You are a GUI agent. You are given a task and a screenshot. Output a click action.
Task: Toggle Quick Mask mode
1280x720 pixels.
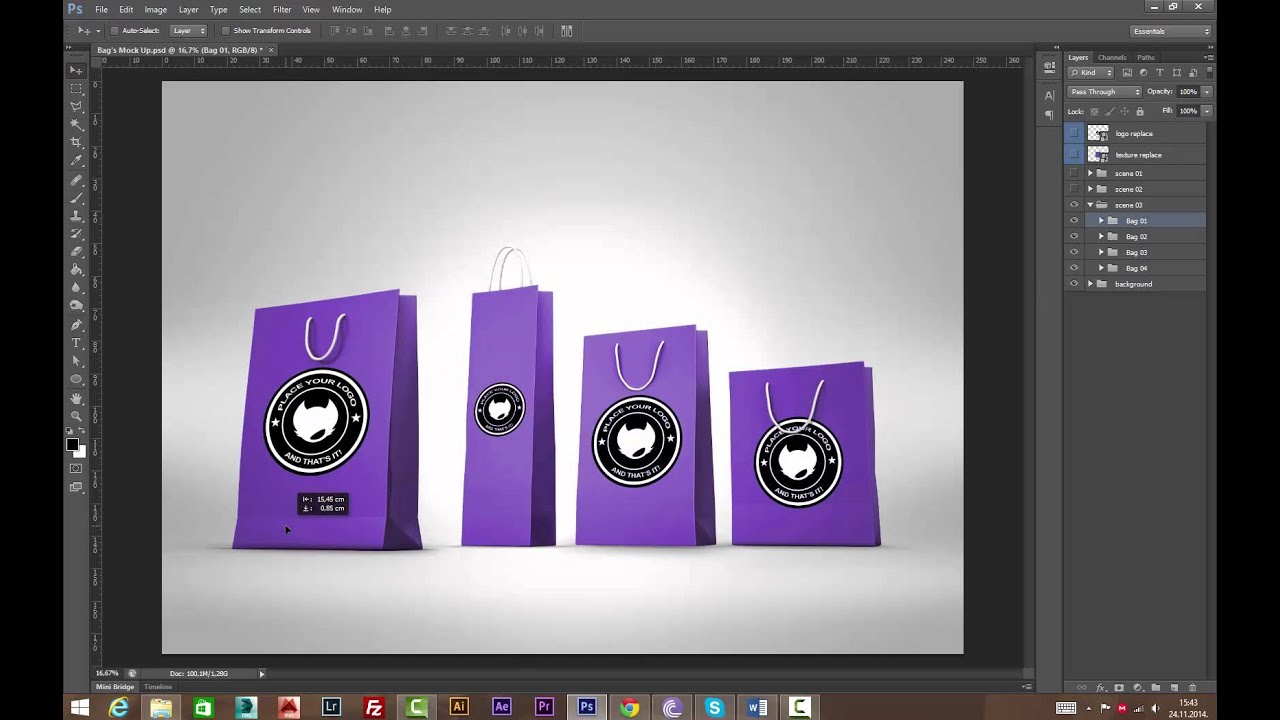click(76, 469)
